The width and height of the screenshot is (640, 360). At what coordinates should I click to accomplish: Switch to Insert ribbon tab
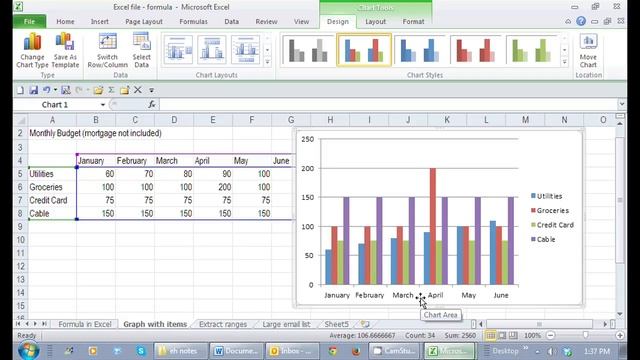[100, 22]
